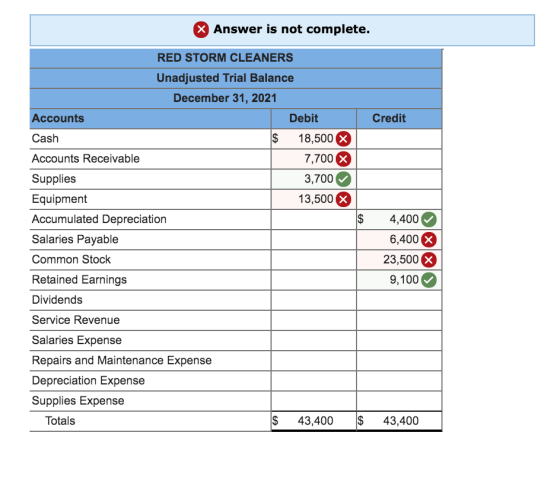Click the red X beside Common Stock 23,500

(429, 260)
